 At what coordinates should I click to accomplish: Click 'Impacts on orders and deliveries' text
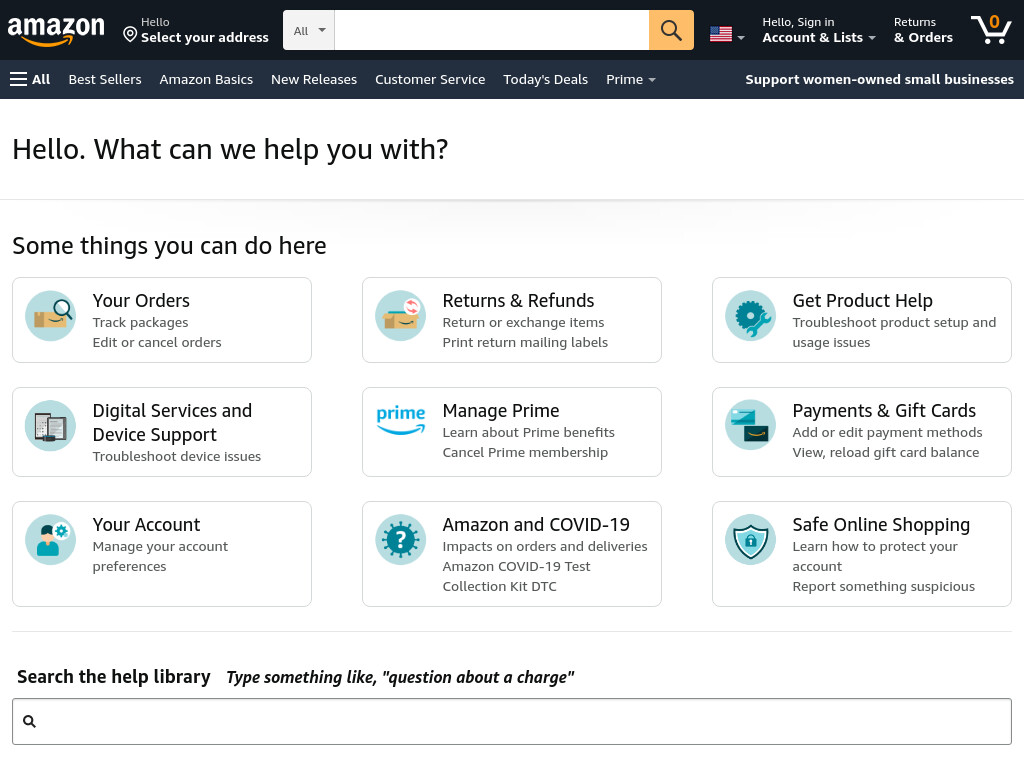[x=545, y=547]
